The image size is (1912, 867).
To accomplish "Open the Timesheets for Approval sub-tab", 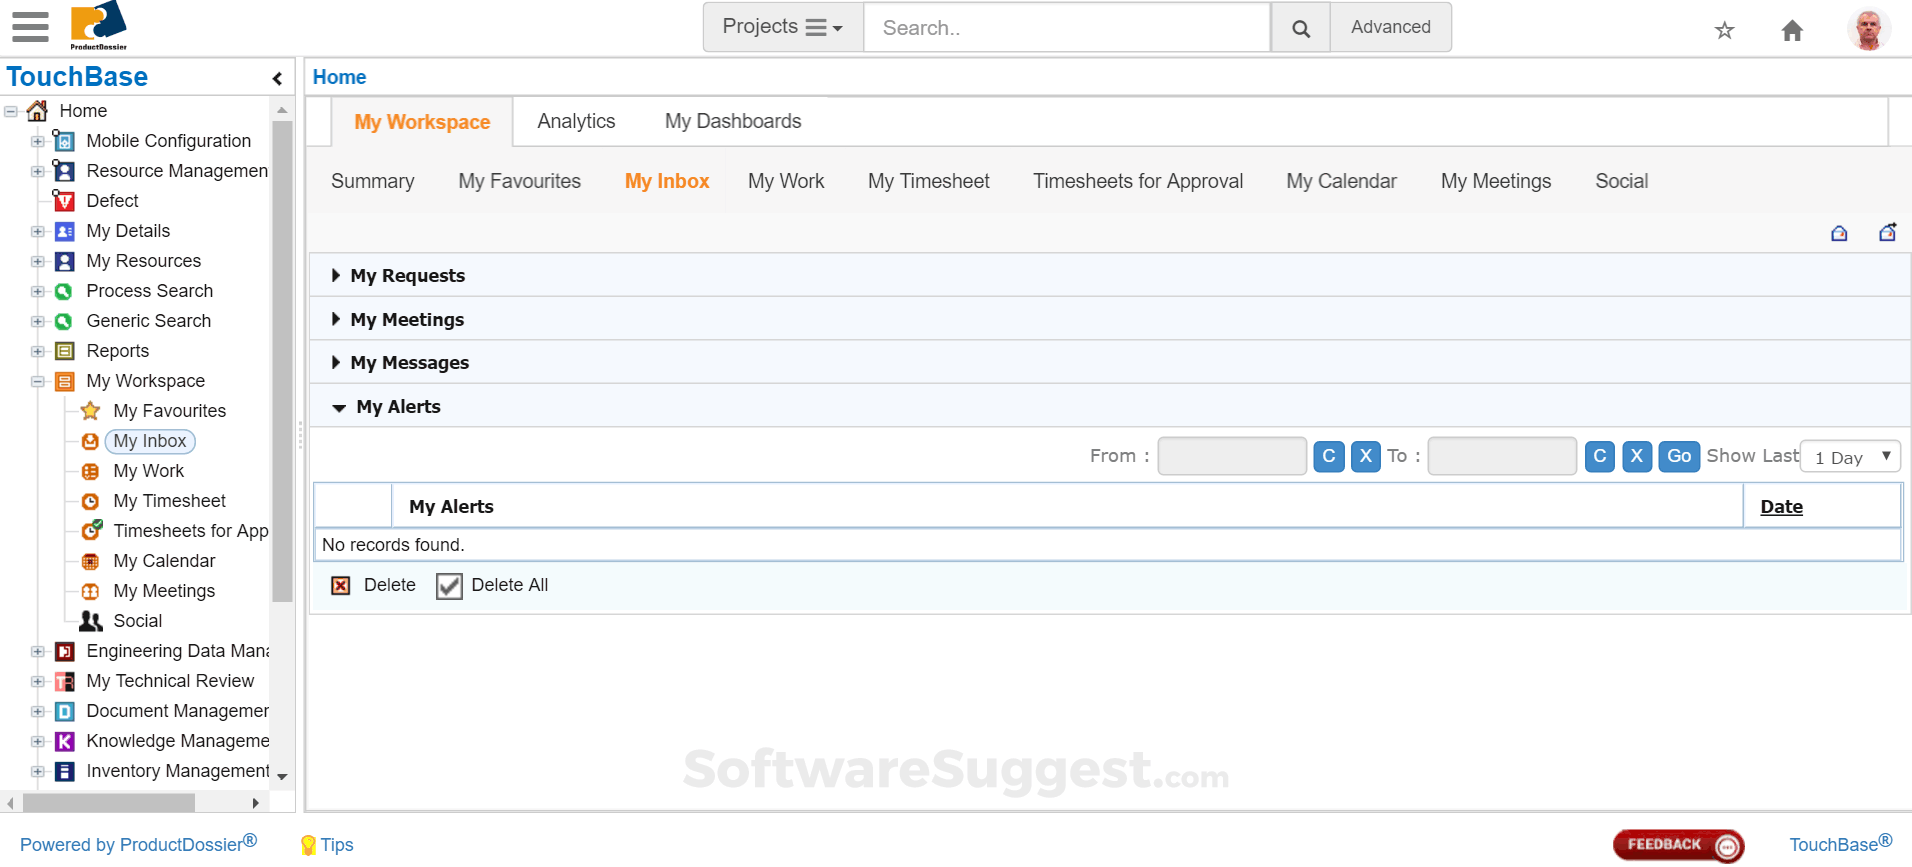I will click(1138, 181).
